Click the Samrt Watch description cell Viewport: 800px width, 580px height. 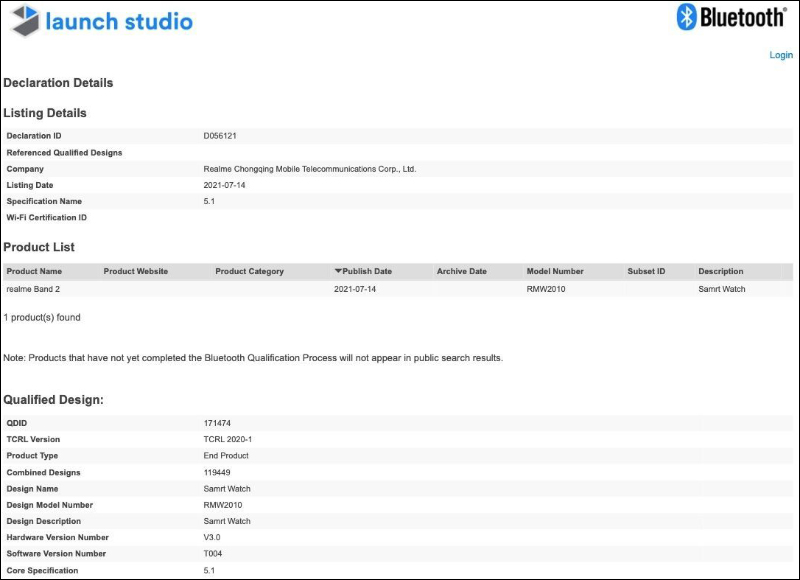pyautogui.click(x=722, y=289)
